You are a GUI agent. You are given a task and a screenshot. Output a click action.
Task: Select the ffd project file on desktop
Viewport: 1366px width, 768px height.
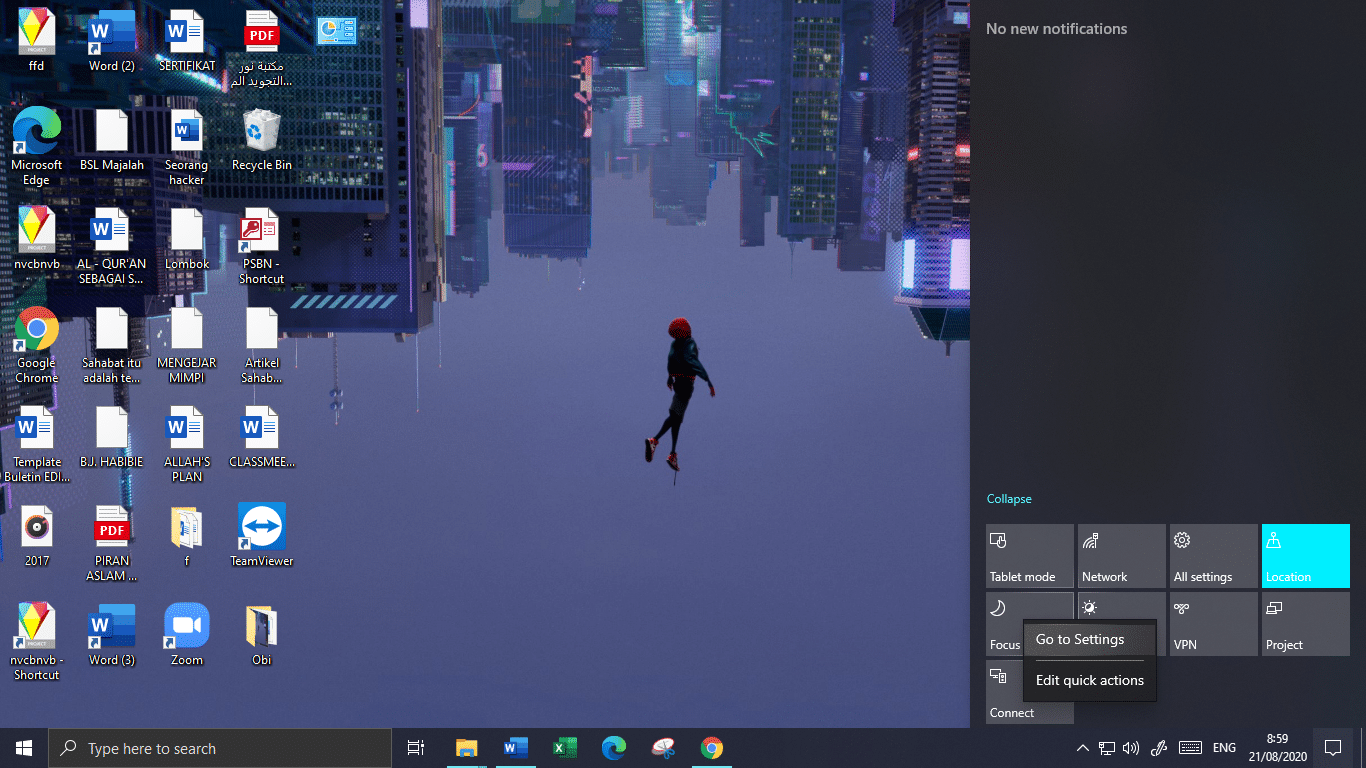pos(37,41)
